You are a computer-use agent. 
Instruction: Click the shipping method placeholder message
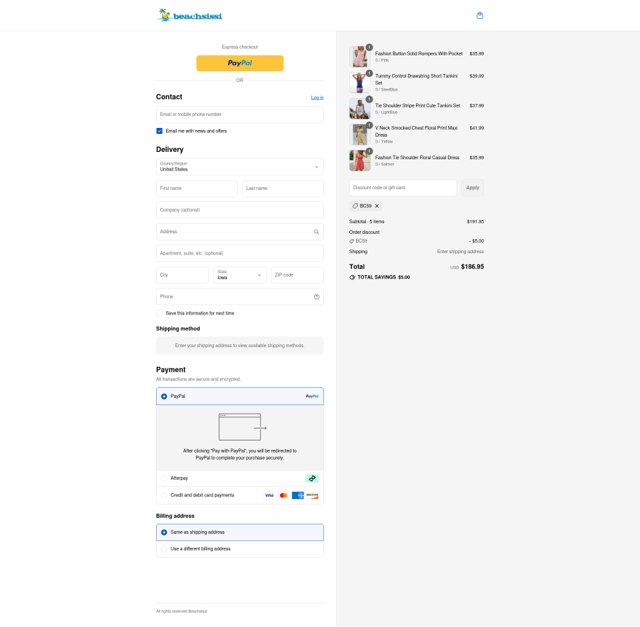[240, 346]
